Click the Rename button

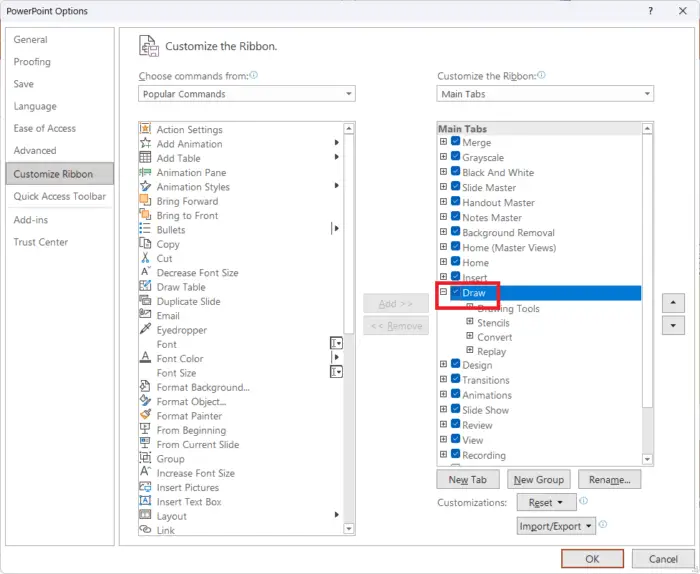point(609,479)
